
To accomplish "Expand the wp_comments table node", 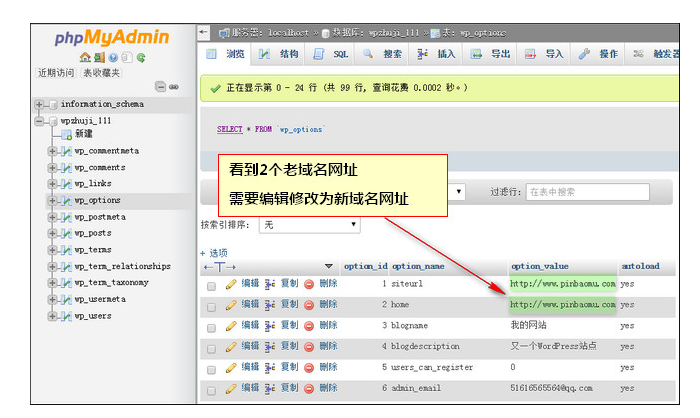I will (52, 168).
